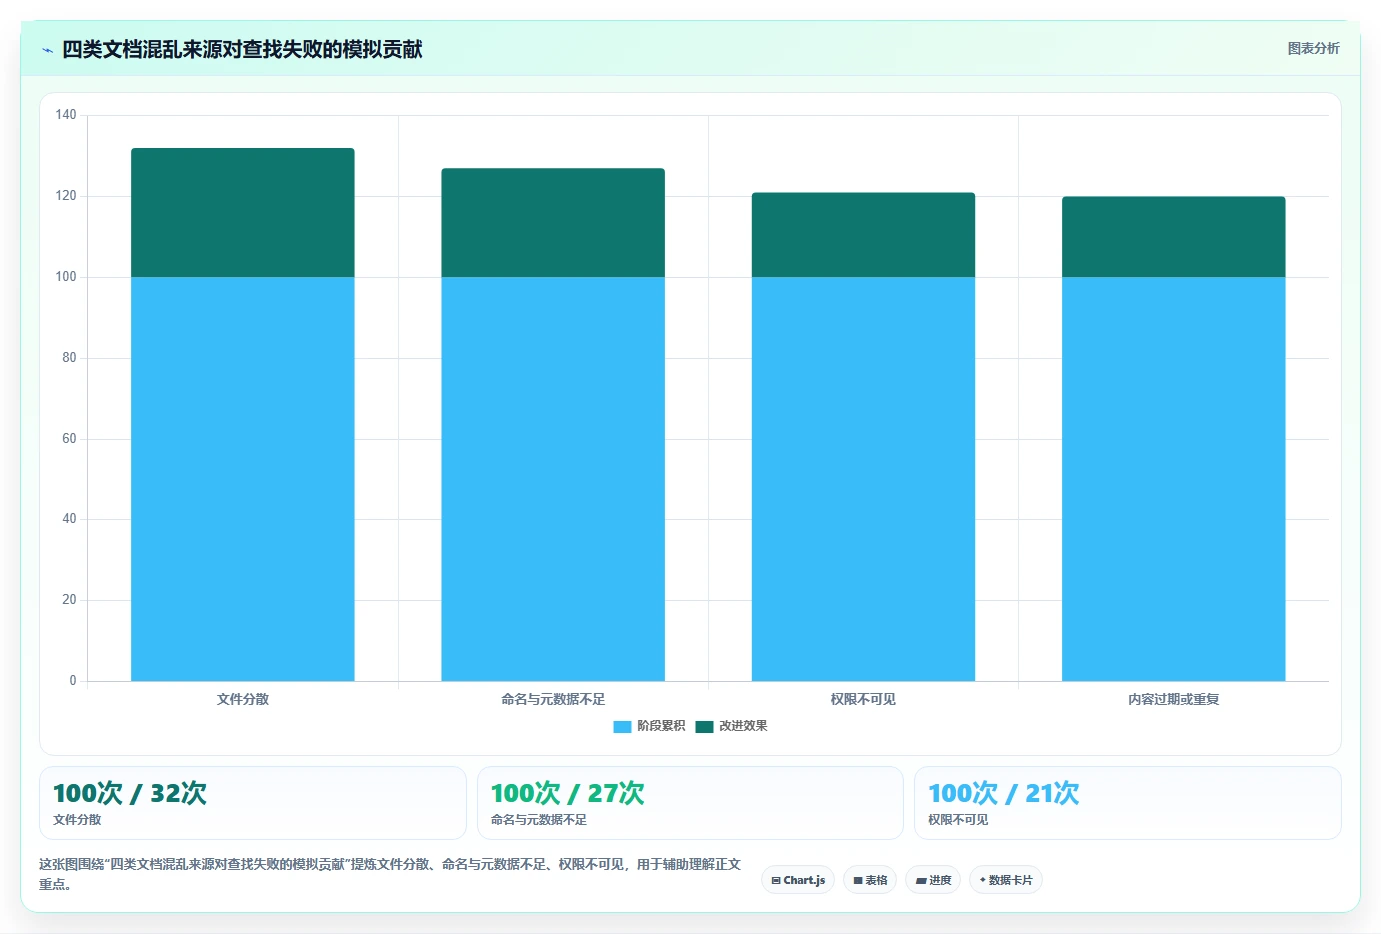The height and width of the screenshot is (934, 1381).
Task: Click the y-axis value 100
Action: tap(66, 277)
